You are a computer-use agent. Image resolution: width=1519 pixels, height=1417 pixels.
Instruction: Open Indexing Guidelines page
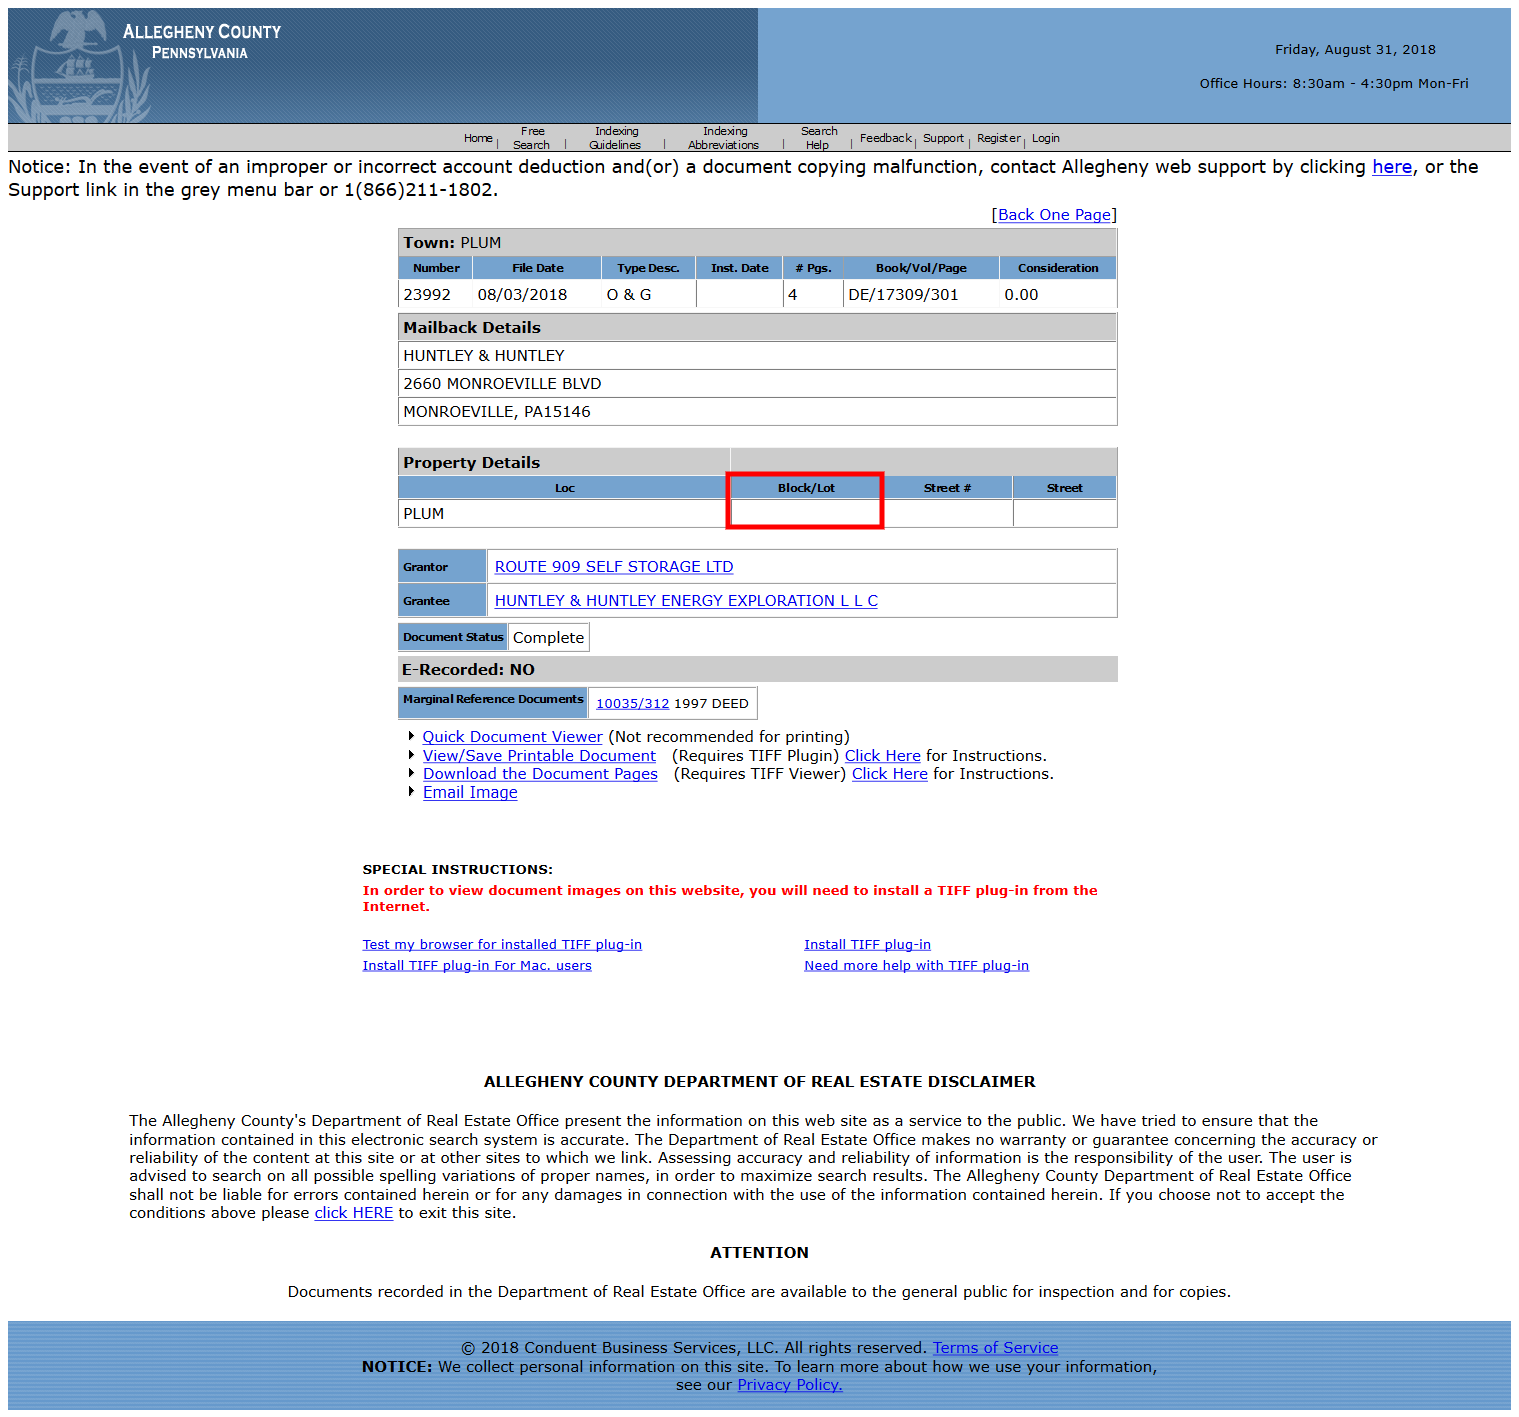pyautogui.click(x=615, y=138)
